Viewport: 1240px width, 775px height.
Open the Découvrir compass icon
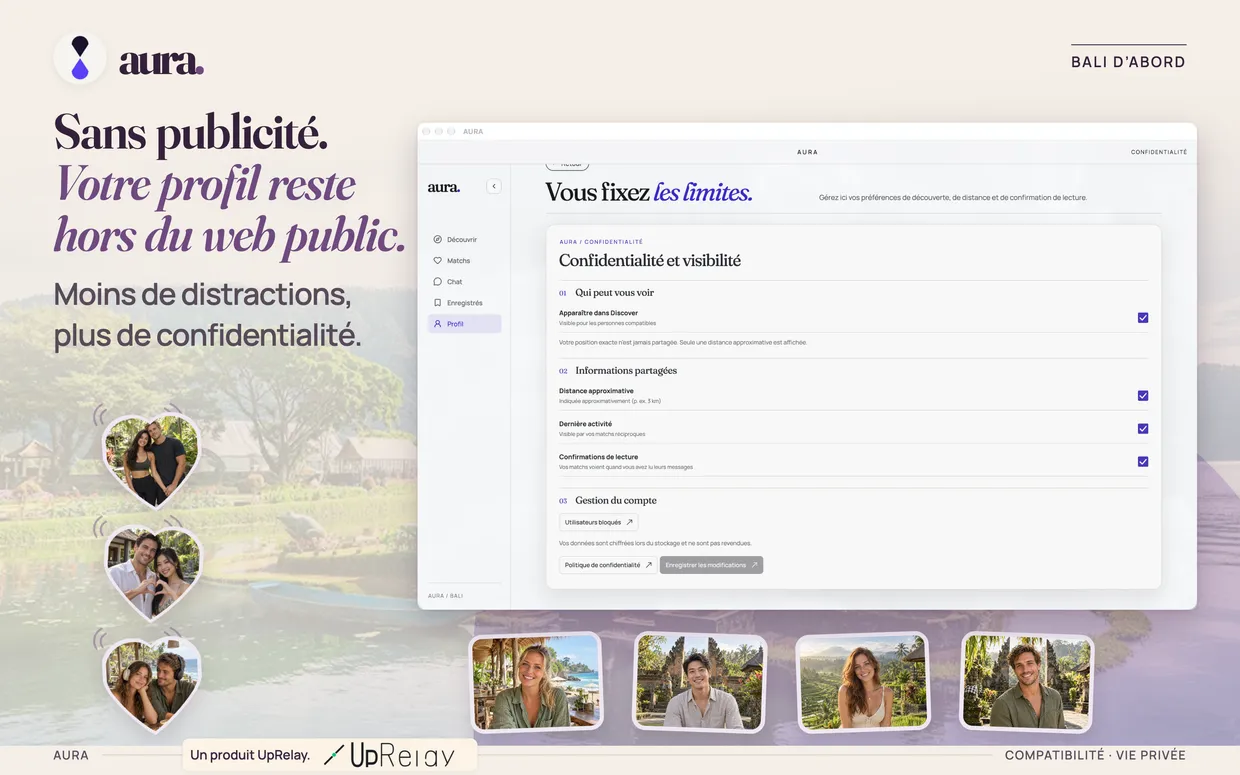coord(437,240)
